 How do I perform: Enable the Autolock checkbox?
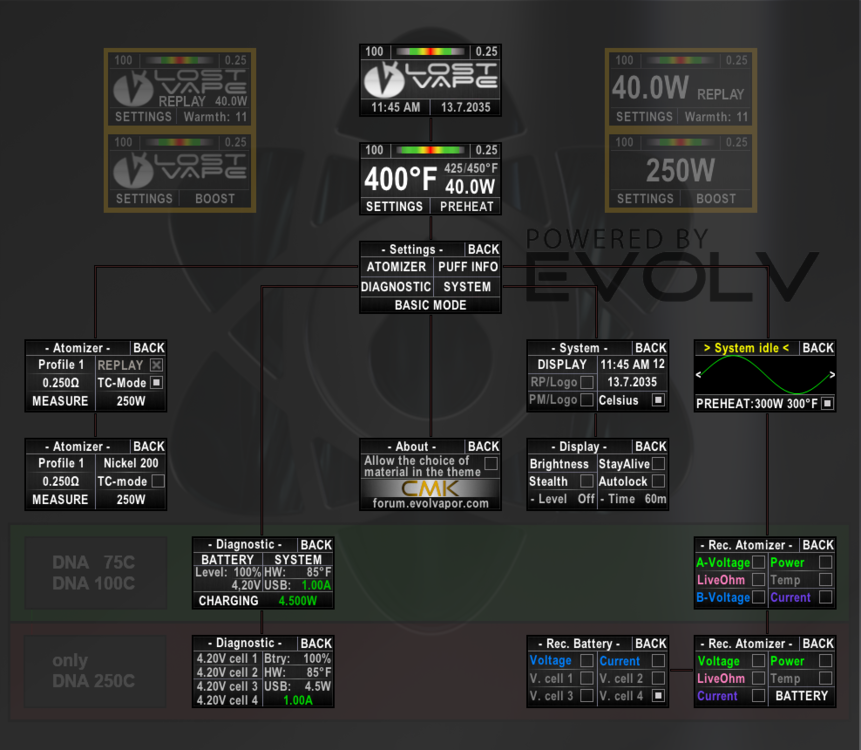[x=658, y=481]
